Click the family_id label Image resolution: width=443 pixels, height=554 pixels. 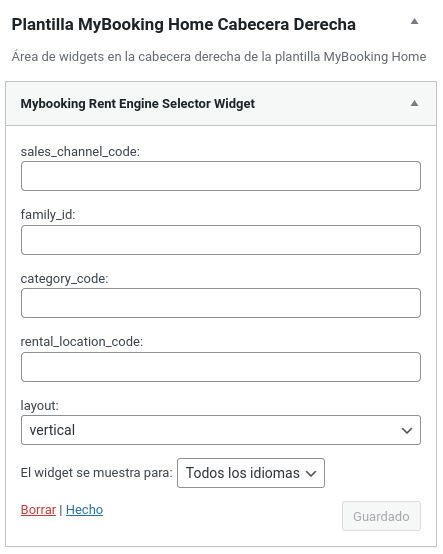tap(48, 214)
